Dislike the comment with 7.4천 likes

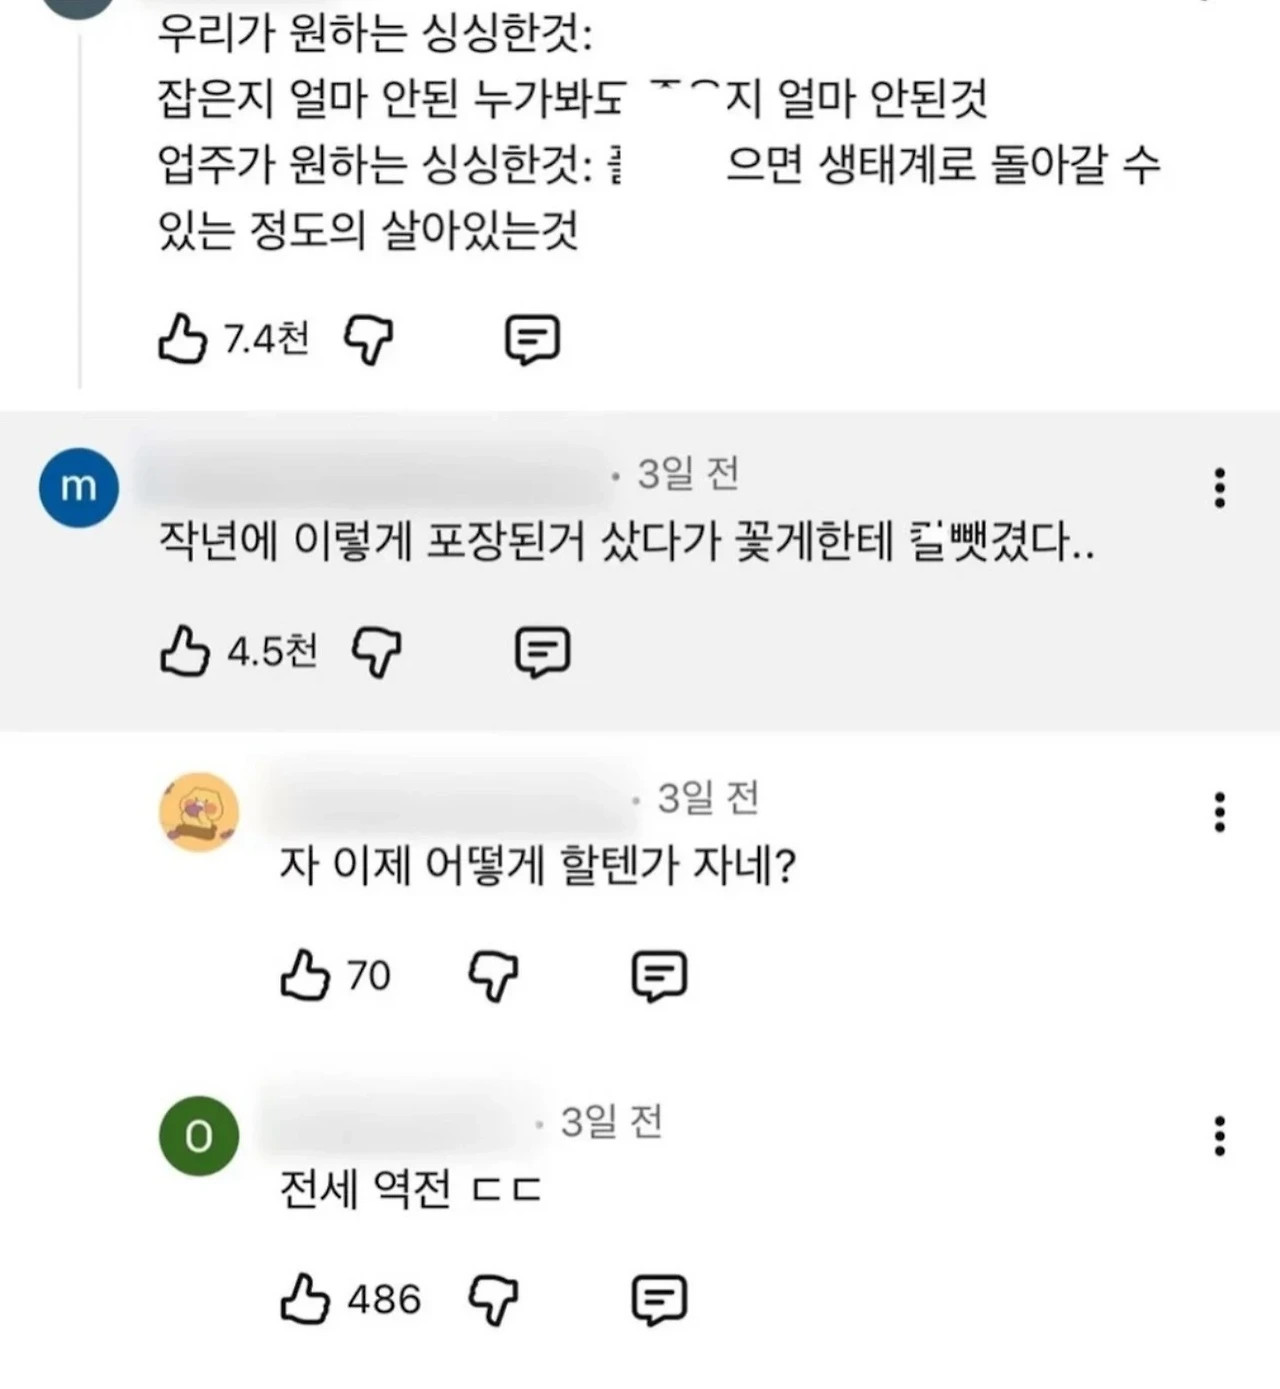point(369,340)
